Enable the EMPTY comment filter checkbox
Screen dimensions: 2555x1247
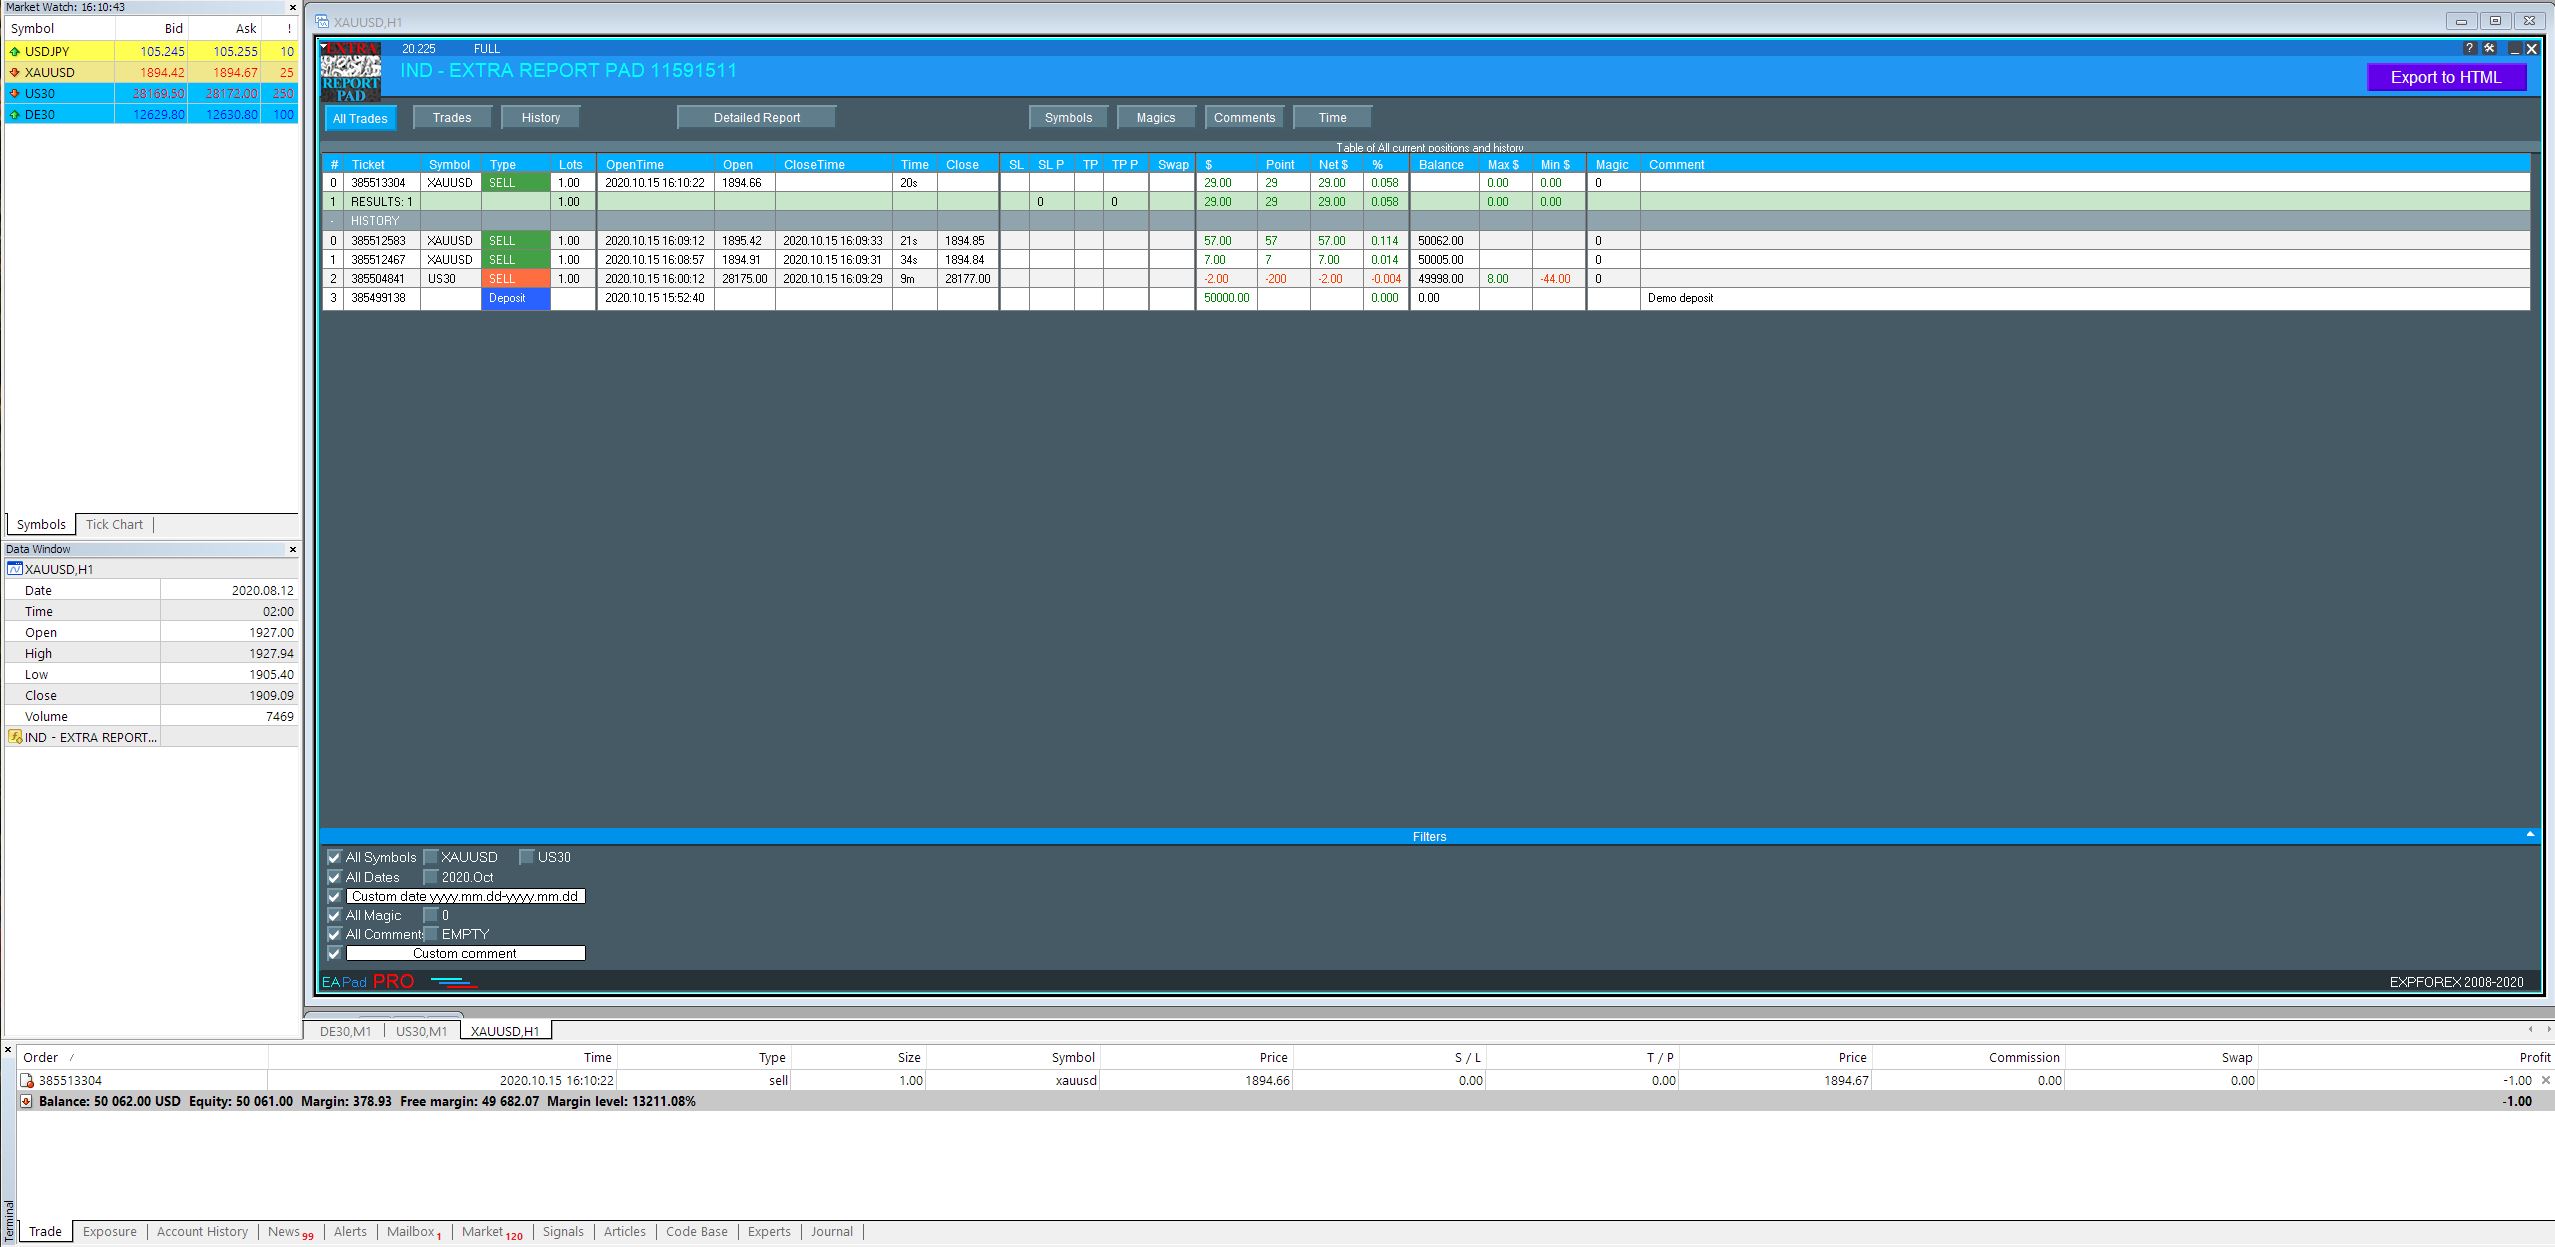[x=430, y=934]
